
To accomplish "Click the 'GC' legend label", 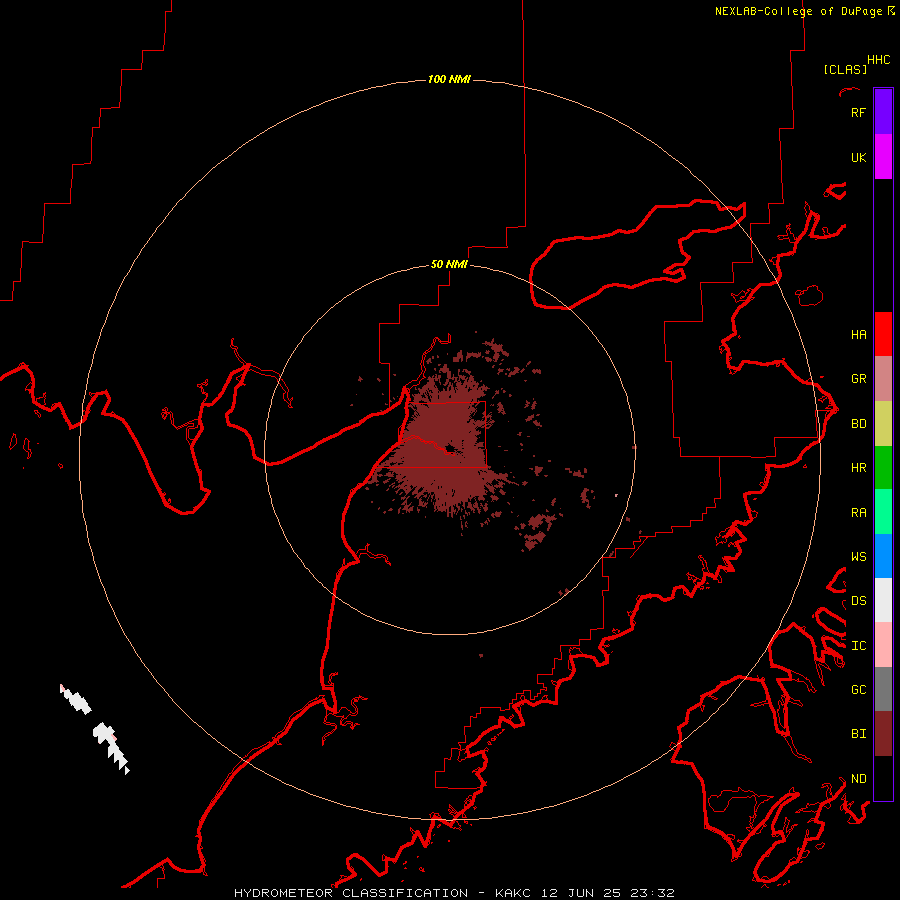I will pyautogui.click(x=859, y=689).
